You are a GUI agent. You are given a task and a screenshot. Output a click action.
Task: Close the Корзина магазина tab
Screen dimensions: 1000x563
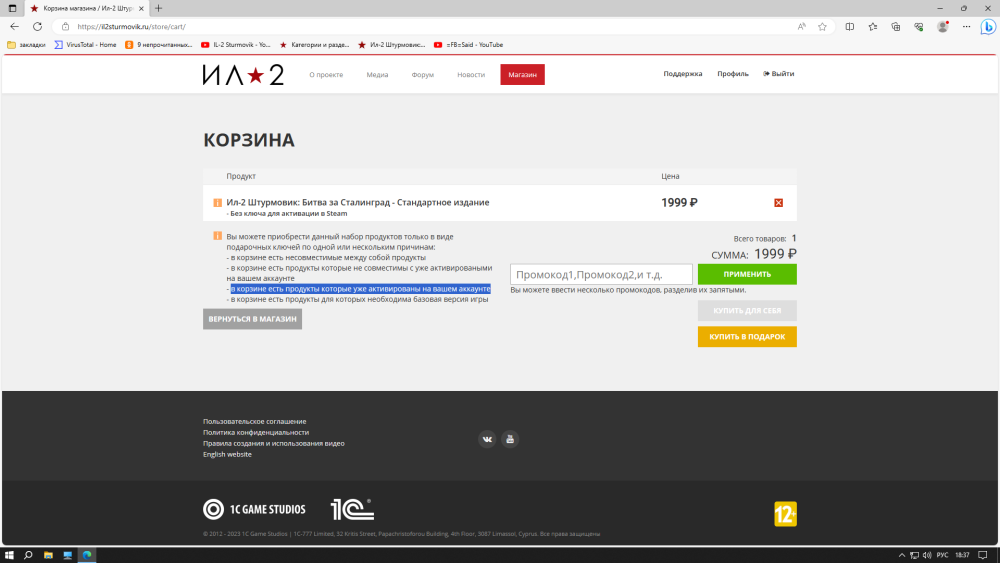[141, 8]
